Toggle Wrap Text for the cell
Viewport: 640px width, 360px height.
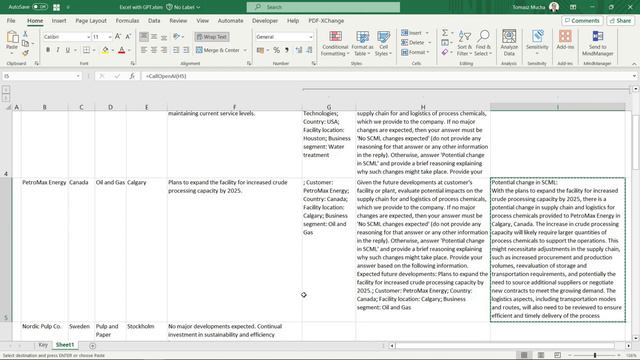pyautogui.click(x=211, y=37)
